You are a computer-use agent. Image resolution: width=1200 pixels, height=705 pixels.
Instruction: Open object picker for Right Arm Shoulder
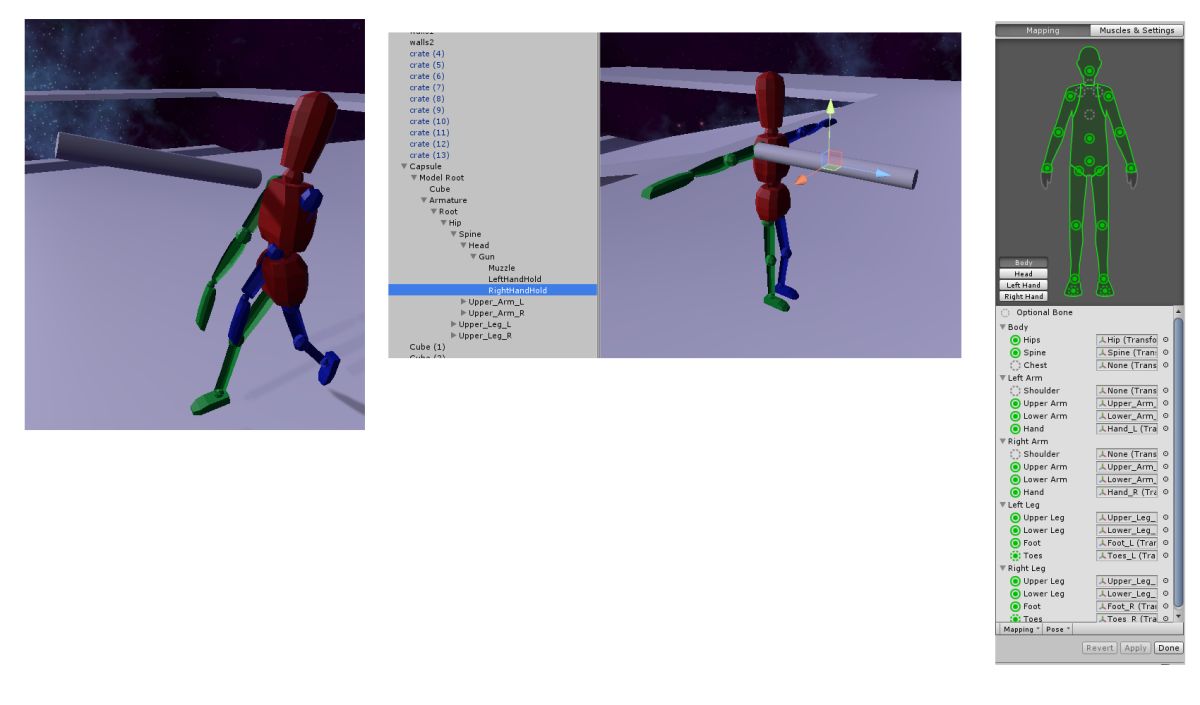pyautogui.click(x=1166, y=454)
